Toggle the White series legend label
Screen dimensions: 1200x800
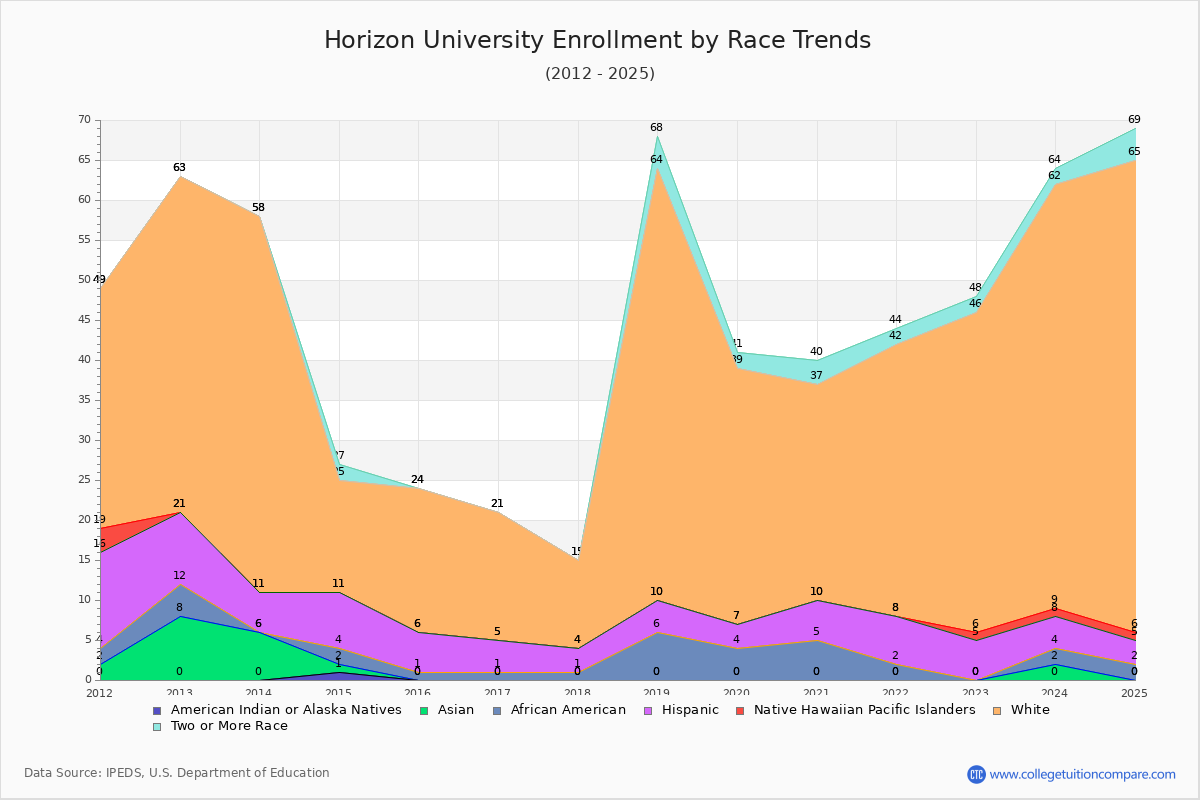tap(1030, 710)
